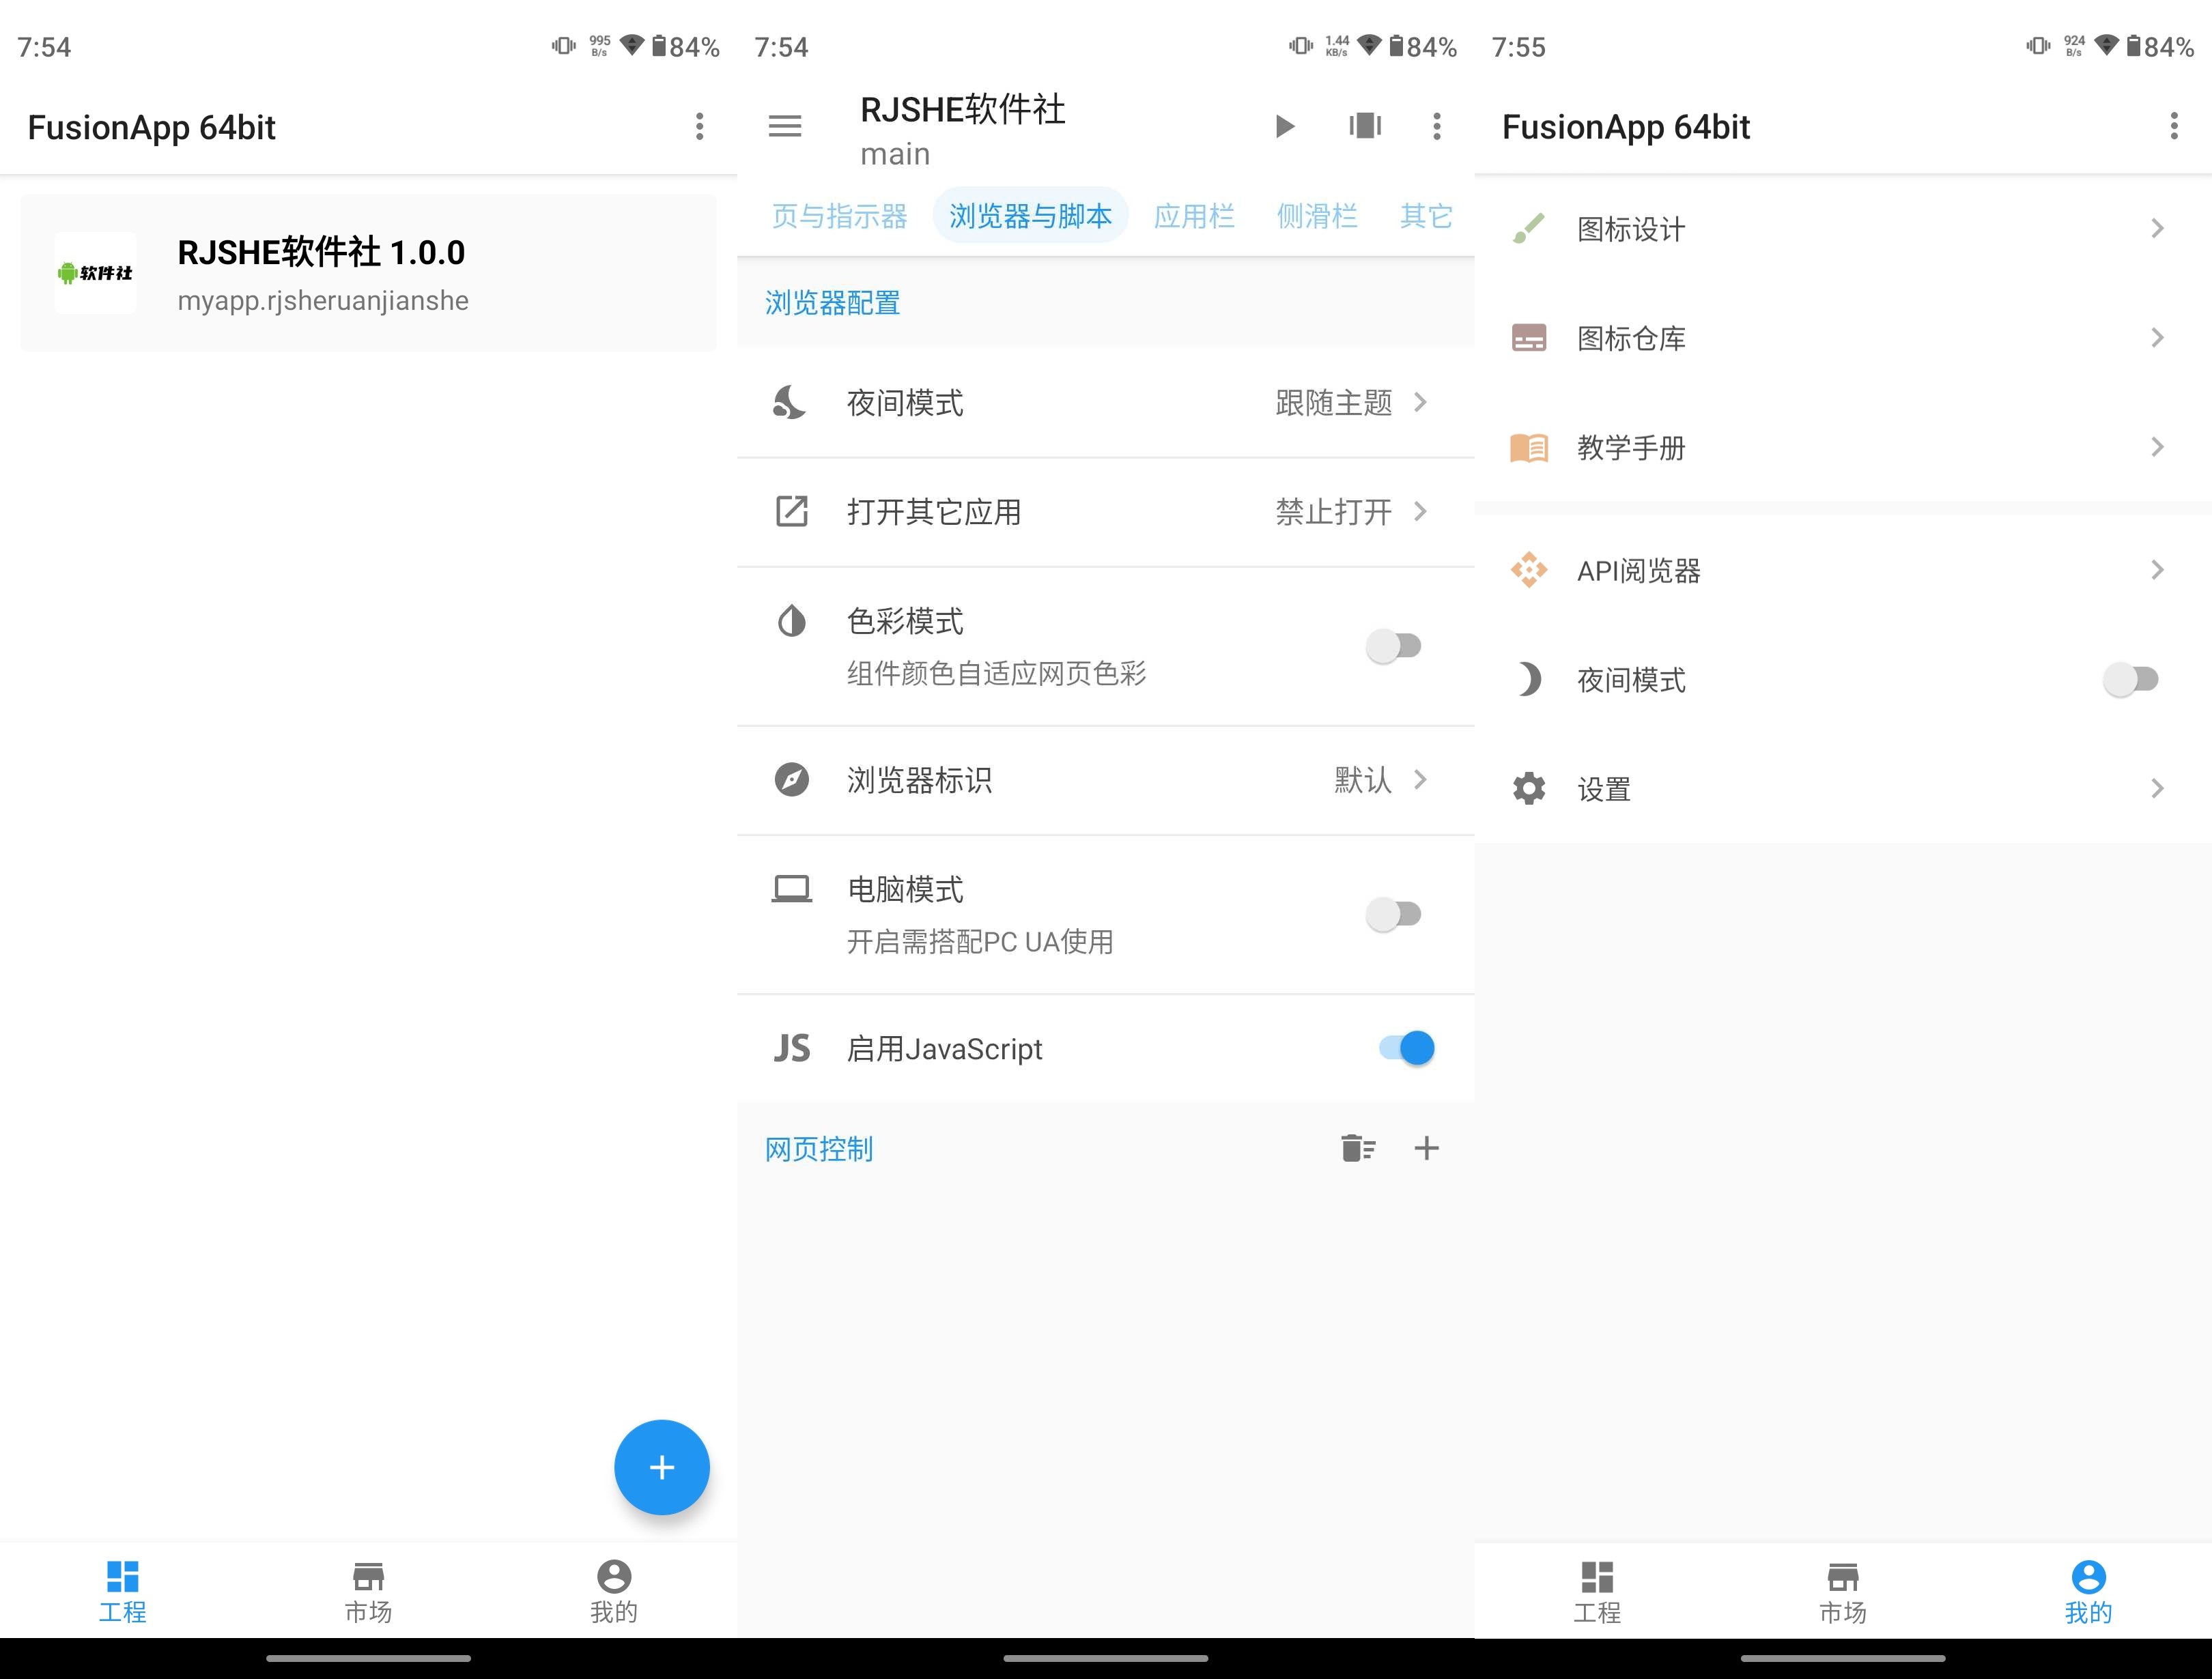Open 图标仓库 label

click(x=1631, y=338)
